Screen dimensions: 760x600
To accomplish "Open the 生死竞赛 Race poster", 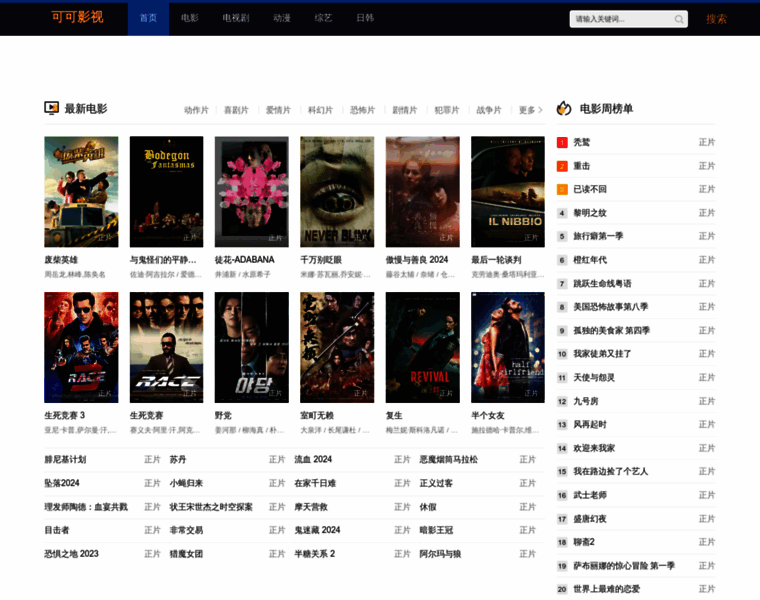I will (166, 347).
